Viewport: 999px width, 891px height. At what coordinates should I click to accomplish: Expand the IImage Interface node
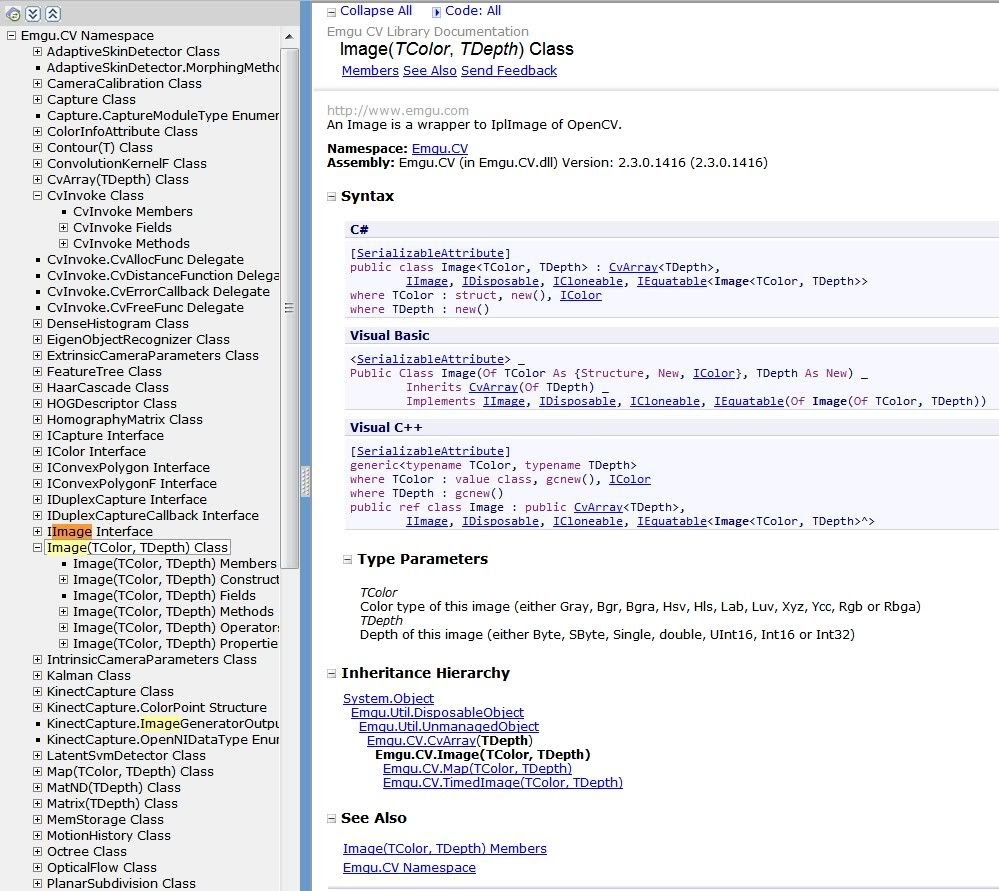click(x=38, y=532)
